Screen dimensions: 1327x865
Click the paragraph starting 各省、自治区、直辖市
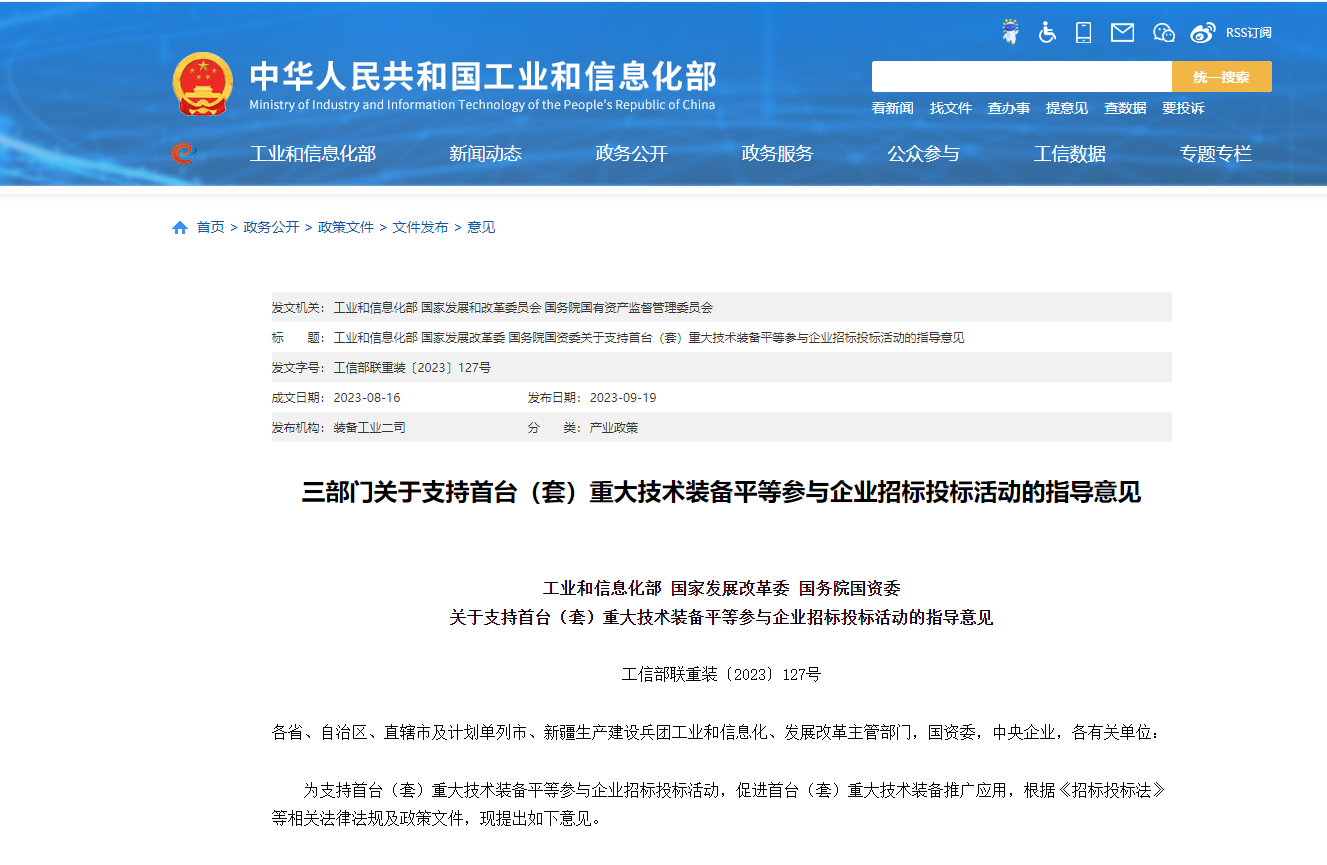pos(717,733)
